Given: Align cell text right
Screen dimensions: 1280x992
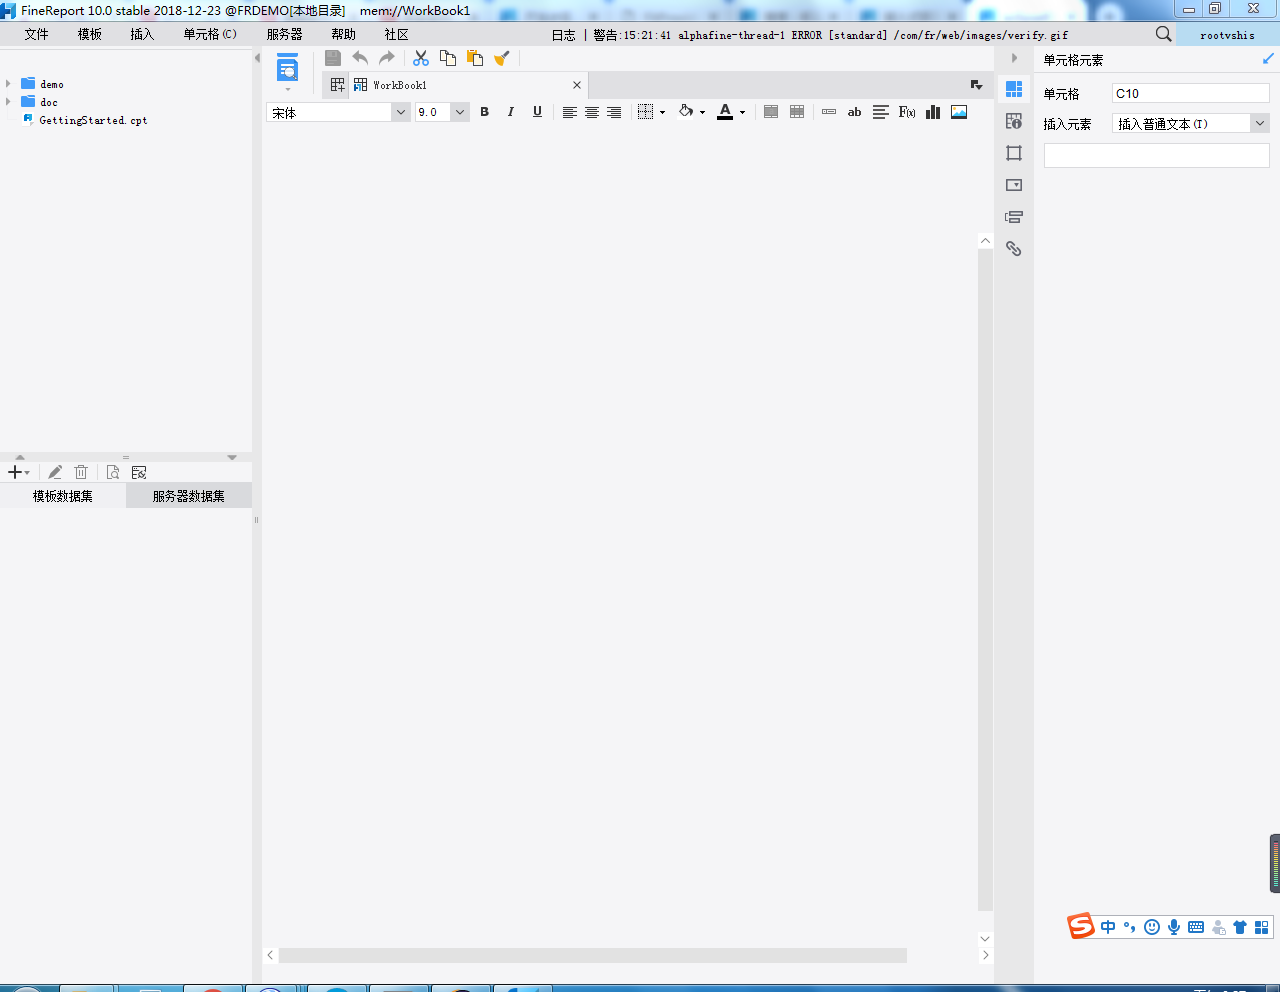Looking at the screenshot, I should tap(614, 112).
